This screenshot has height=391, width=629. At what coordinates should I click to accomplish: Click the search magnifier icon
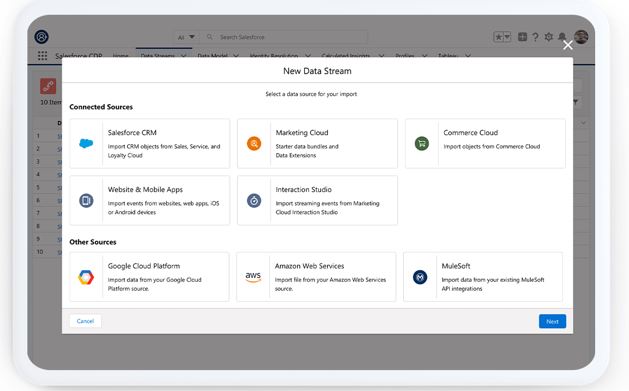click(x=209, y=37)
